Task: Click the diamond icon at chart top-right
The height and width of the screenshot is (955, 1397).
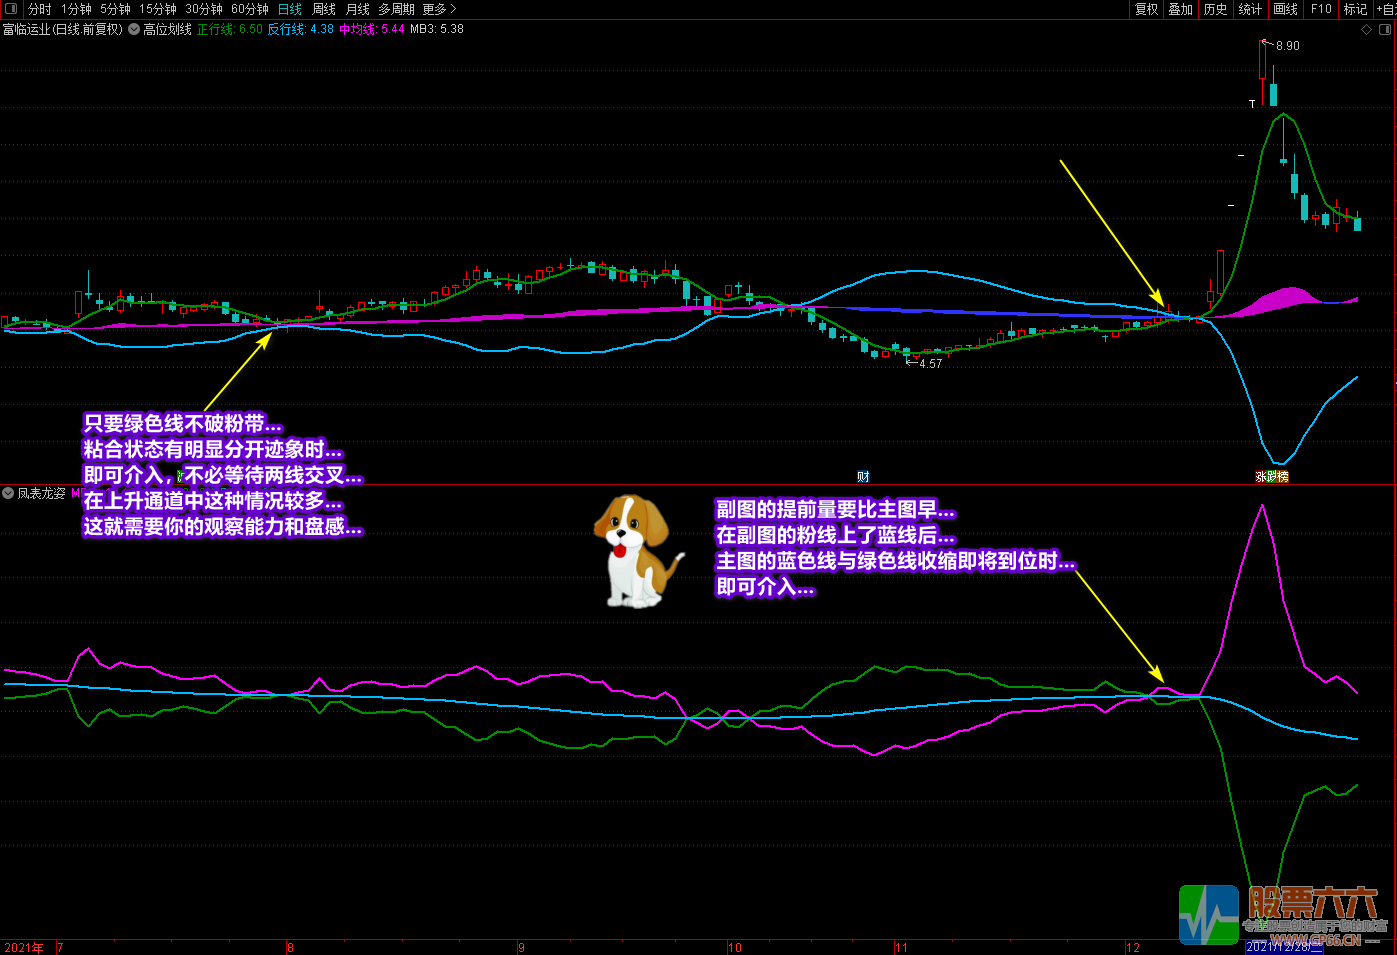Action: coord(1367,30)
